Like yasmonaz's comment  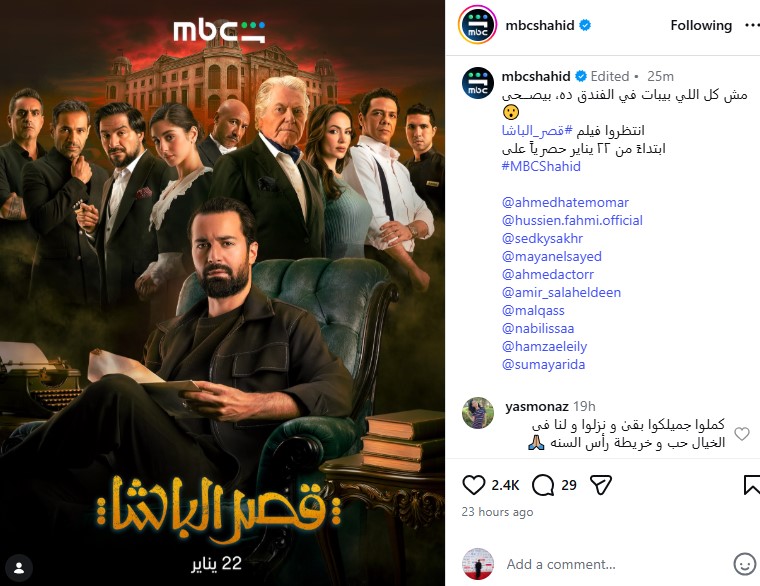pos(742,434)
